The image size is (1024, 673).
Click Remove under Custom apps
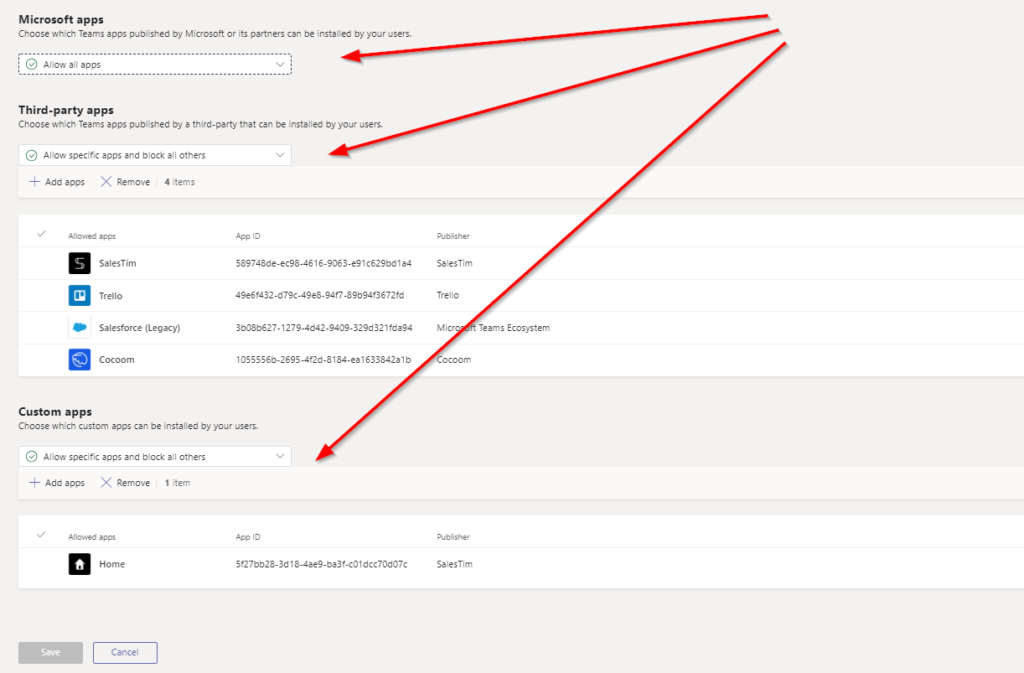pyautogui.click(x=125, y=482)
